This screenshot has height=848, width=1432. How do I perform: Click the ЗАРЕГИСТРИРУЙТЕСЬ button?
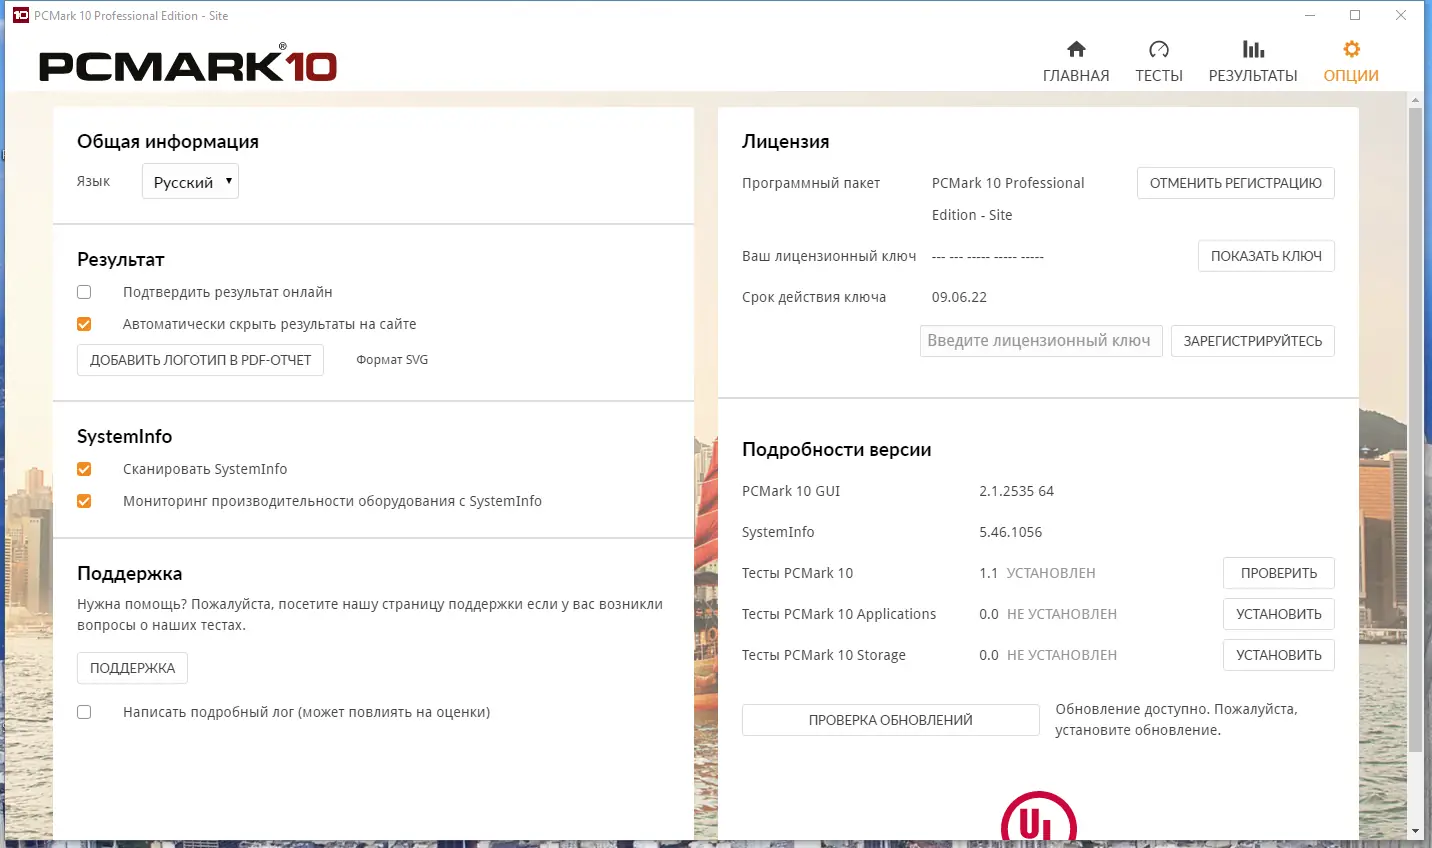(1253, 341)
